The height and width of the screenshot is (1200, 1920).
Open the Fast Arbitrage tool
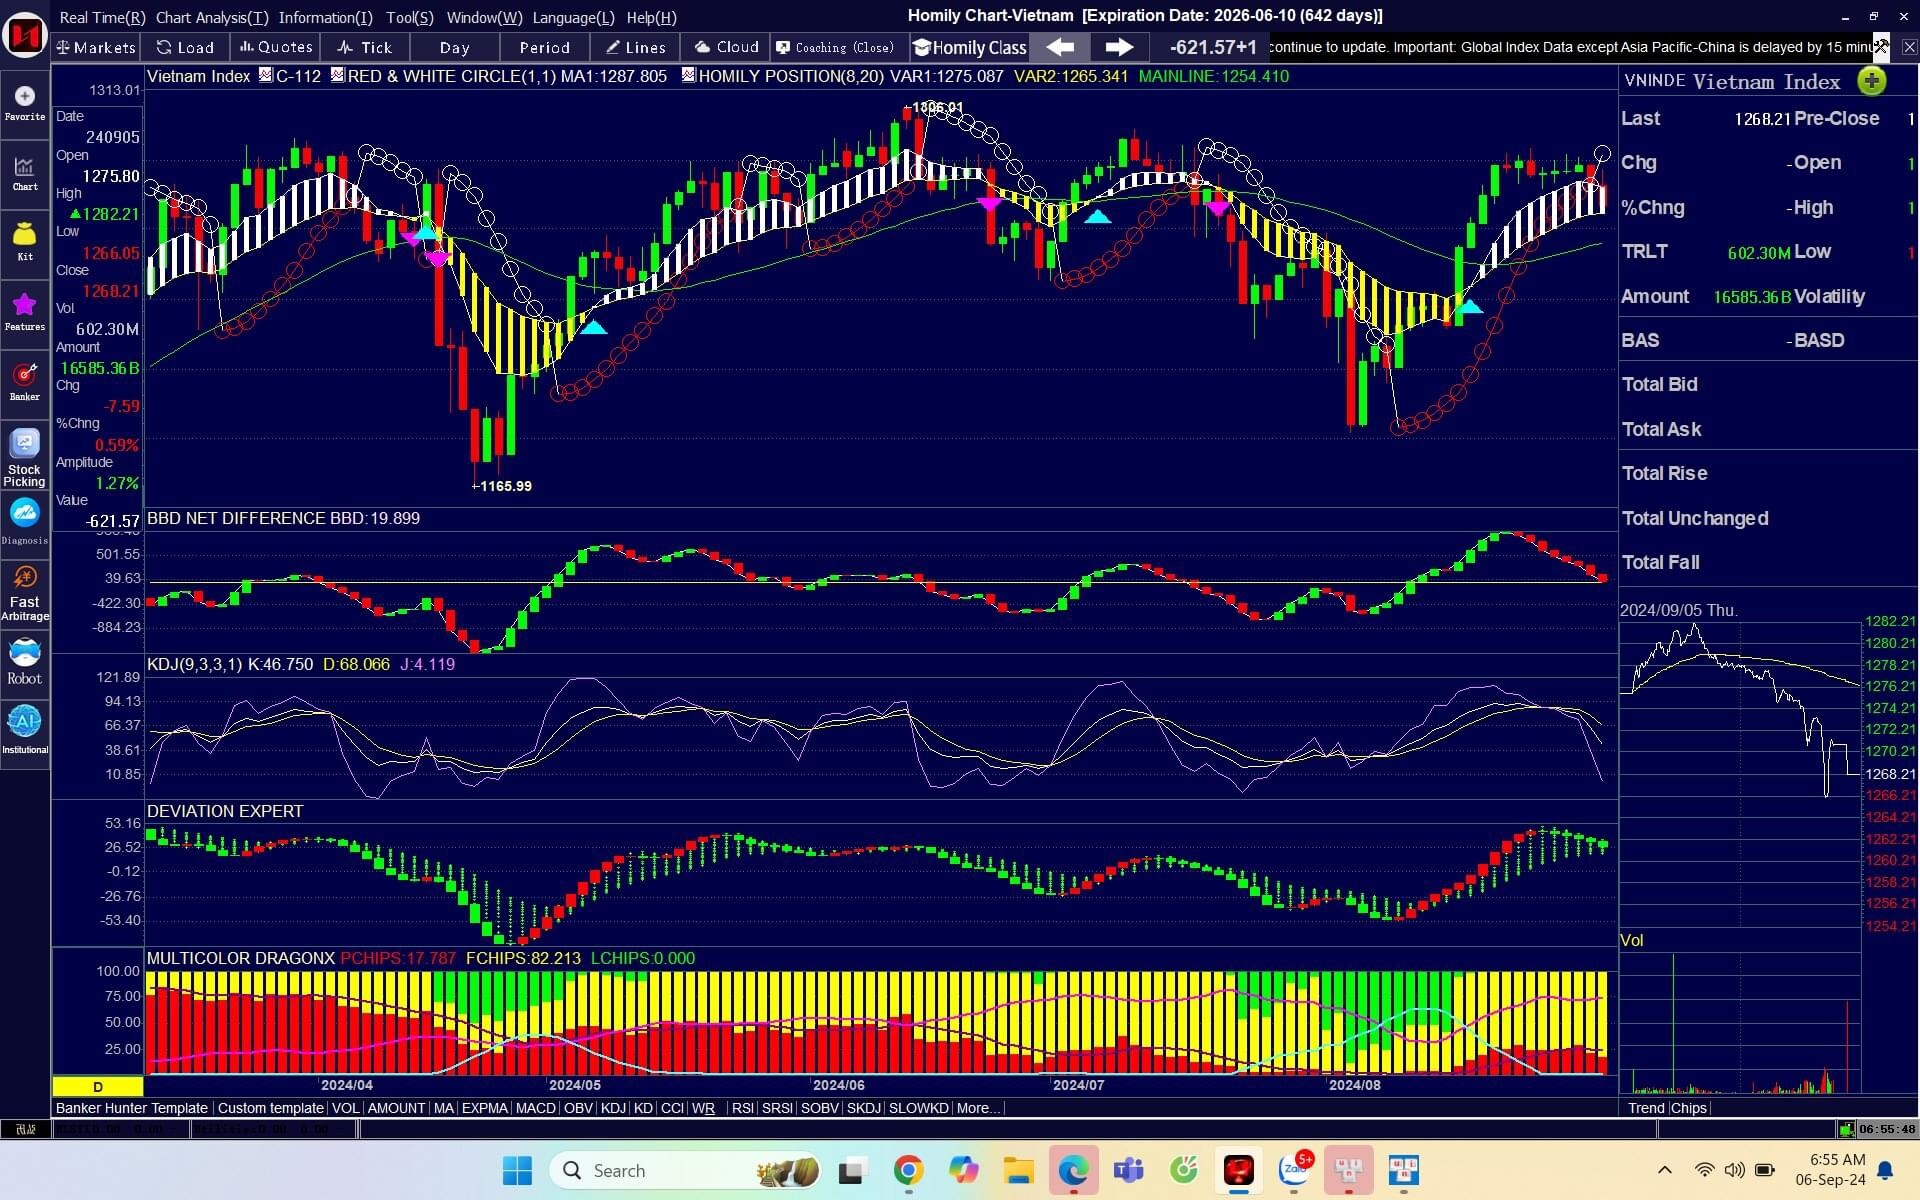pos(25,593)
